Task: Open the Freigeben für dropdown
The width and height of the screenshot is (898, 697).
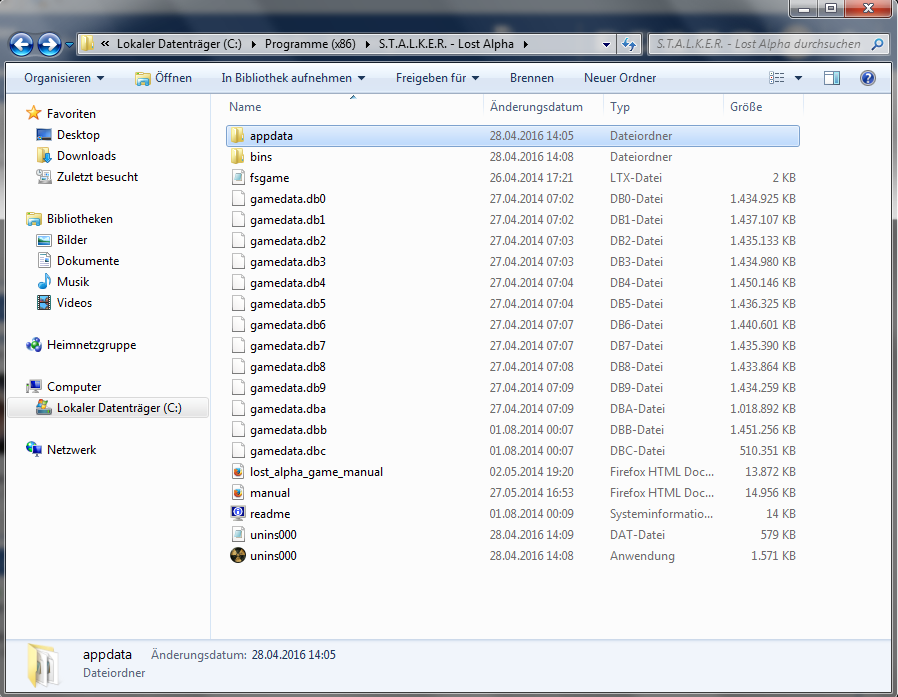Action: 438,78
